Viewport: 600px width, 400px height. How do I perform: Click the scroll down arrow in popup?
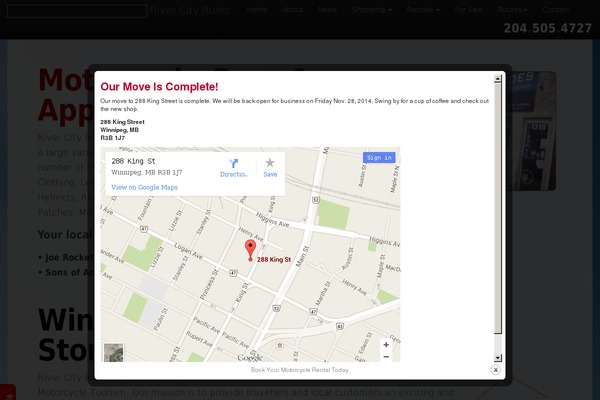498,357
